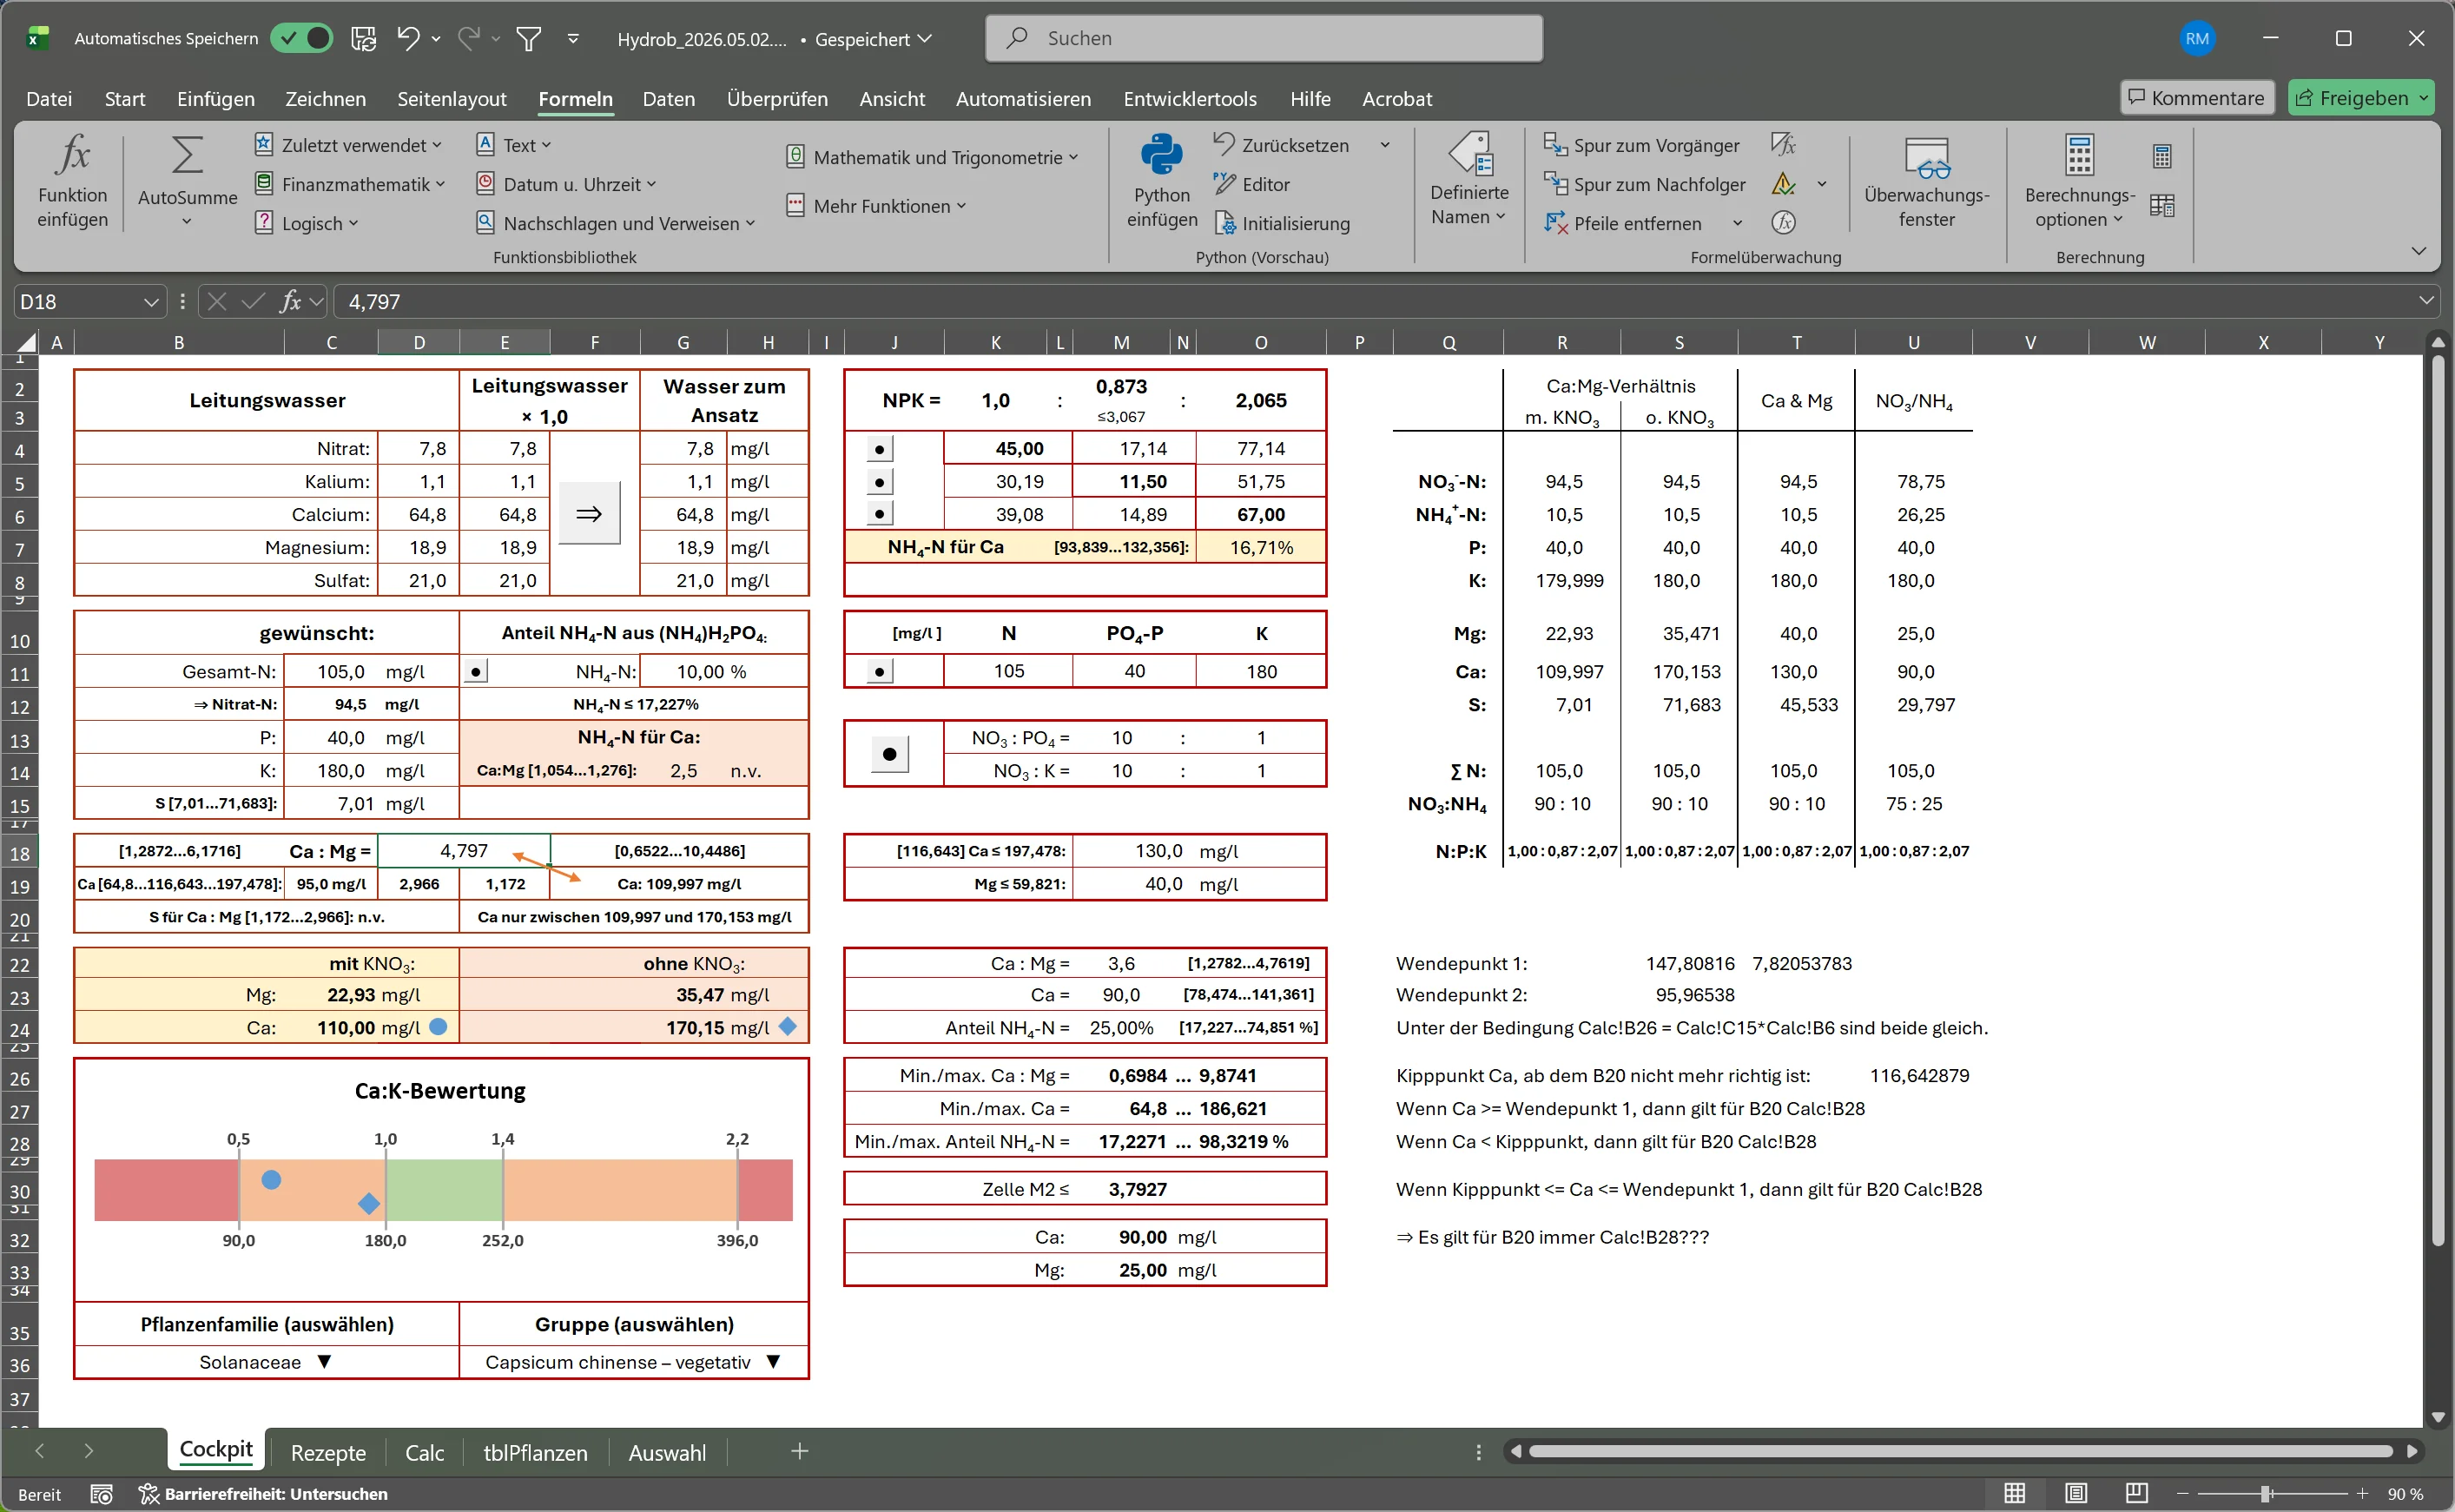
Task: Collapse the ribbon with the chevron
Action: (2418, 250)
